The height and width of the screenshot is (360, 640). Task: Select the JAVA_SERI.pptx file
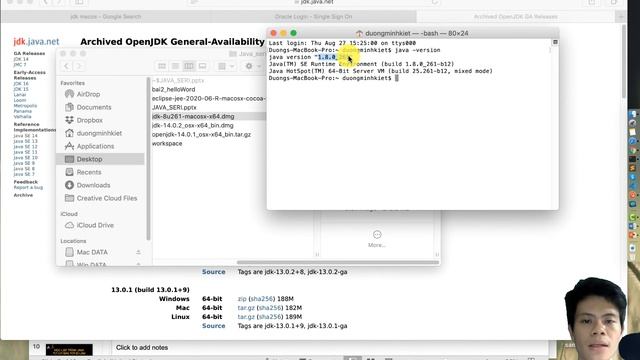click(174, 107)
